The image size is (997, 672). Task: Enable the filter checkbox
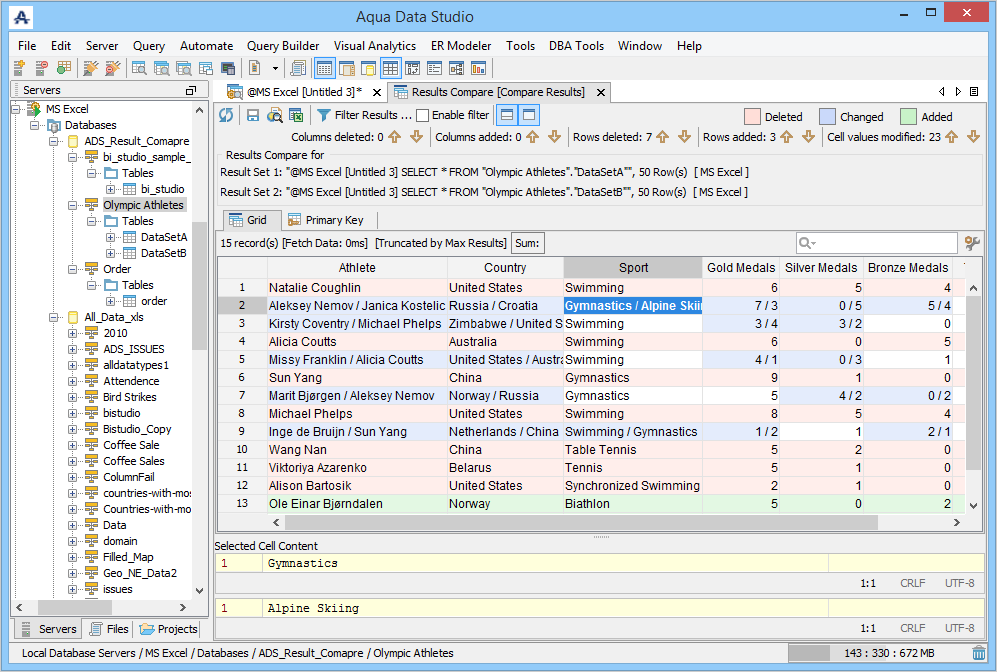click(423, 115)
